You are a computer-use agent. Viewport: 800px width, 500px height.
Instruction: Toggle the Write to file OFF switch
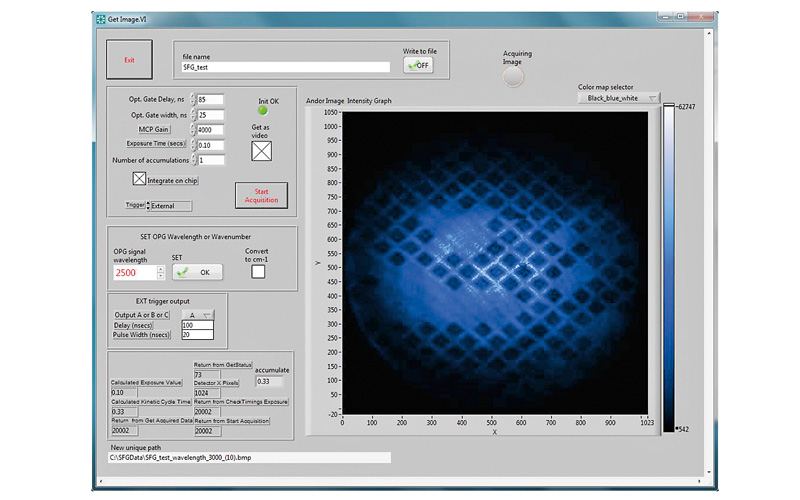pos(418,65)
